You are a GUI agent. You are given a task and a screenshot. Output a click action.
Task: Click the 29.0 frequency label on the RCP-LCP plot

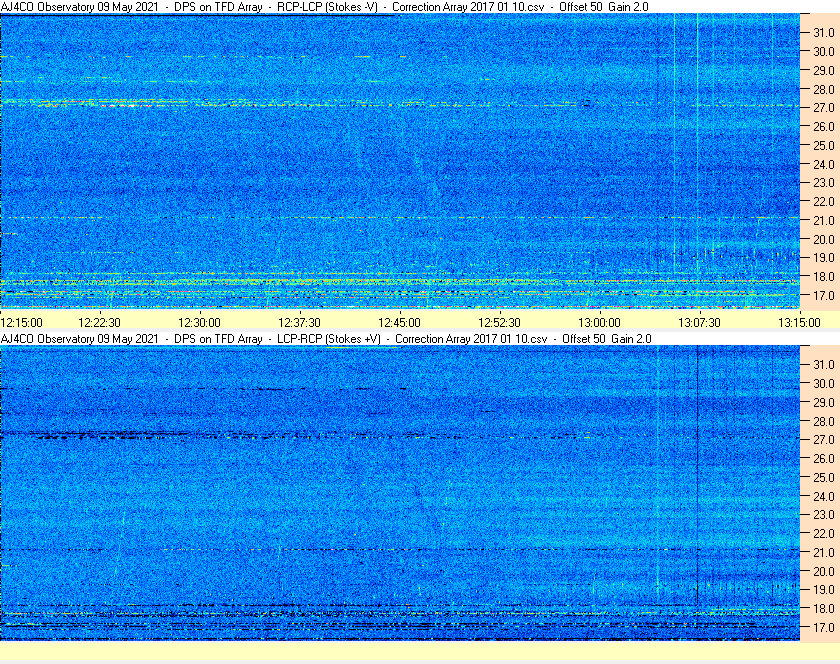[824, 70]
